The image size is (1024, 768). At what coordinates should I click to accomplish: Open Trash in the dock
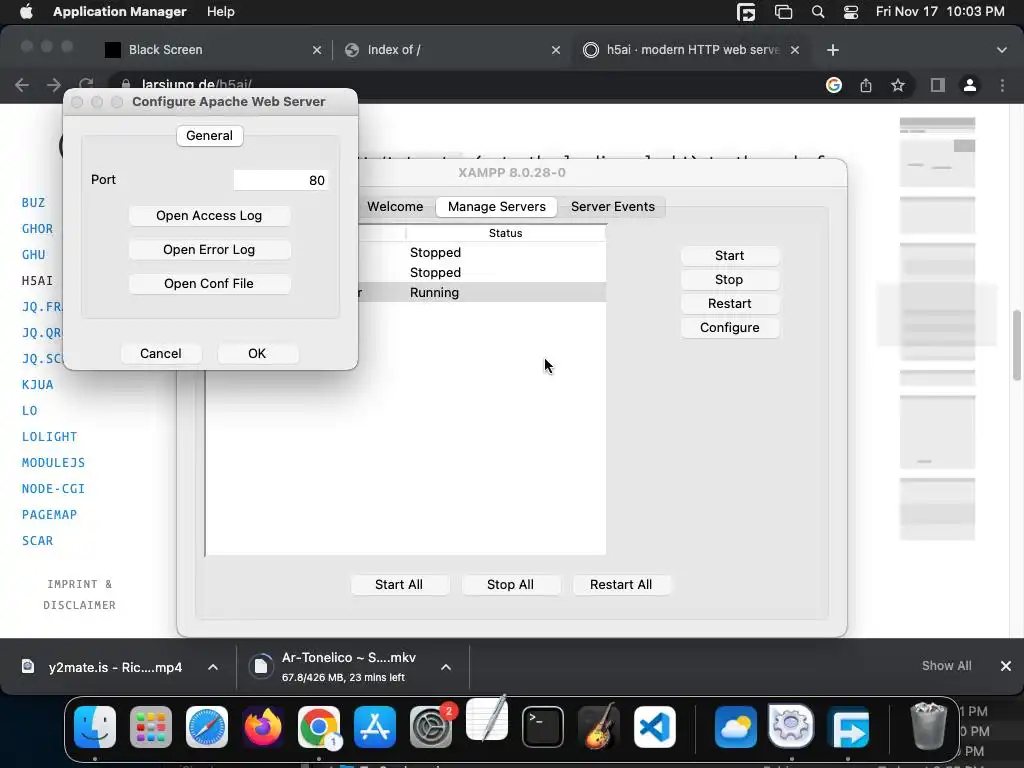click(x=928, y=726)
